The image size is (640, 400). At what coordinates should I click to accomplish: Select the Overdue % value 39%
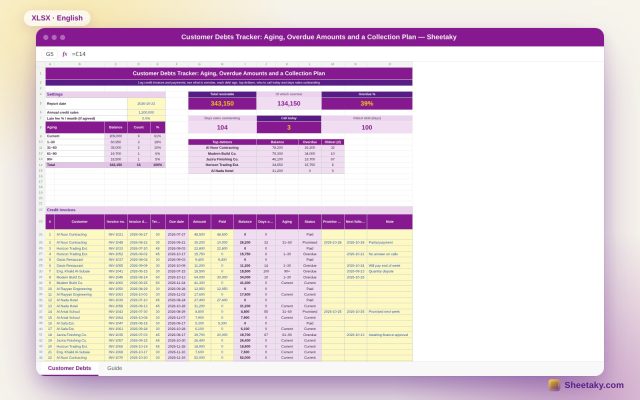[367, 104]
